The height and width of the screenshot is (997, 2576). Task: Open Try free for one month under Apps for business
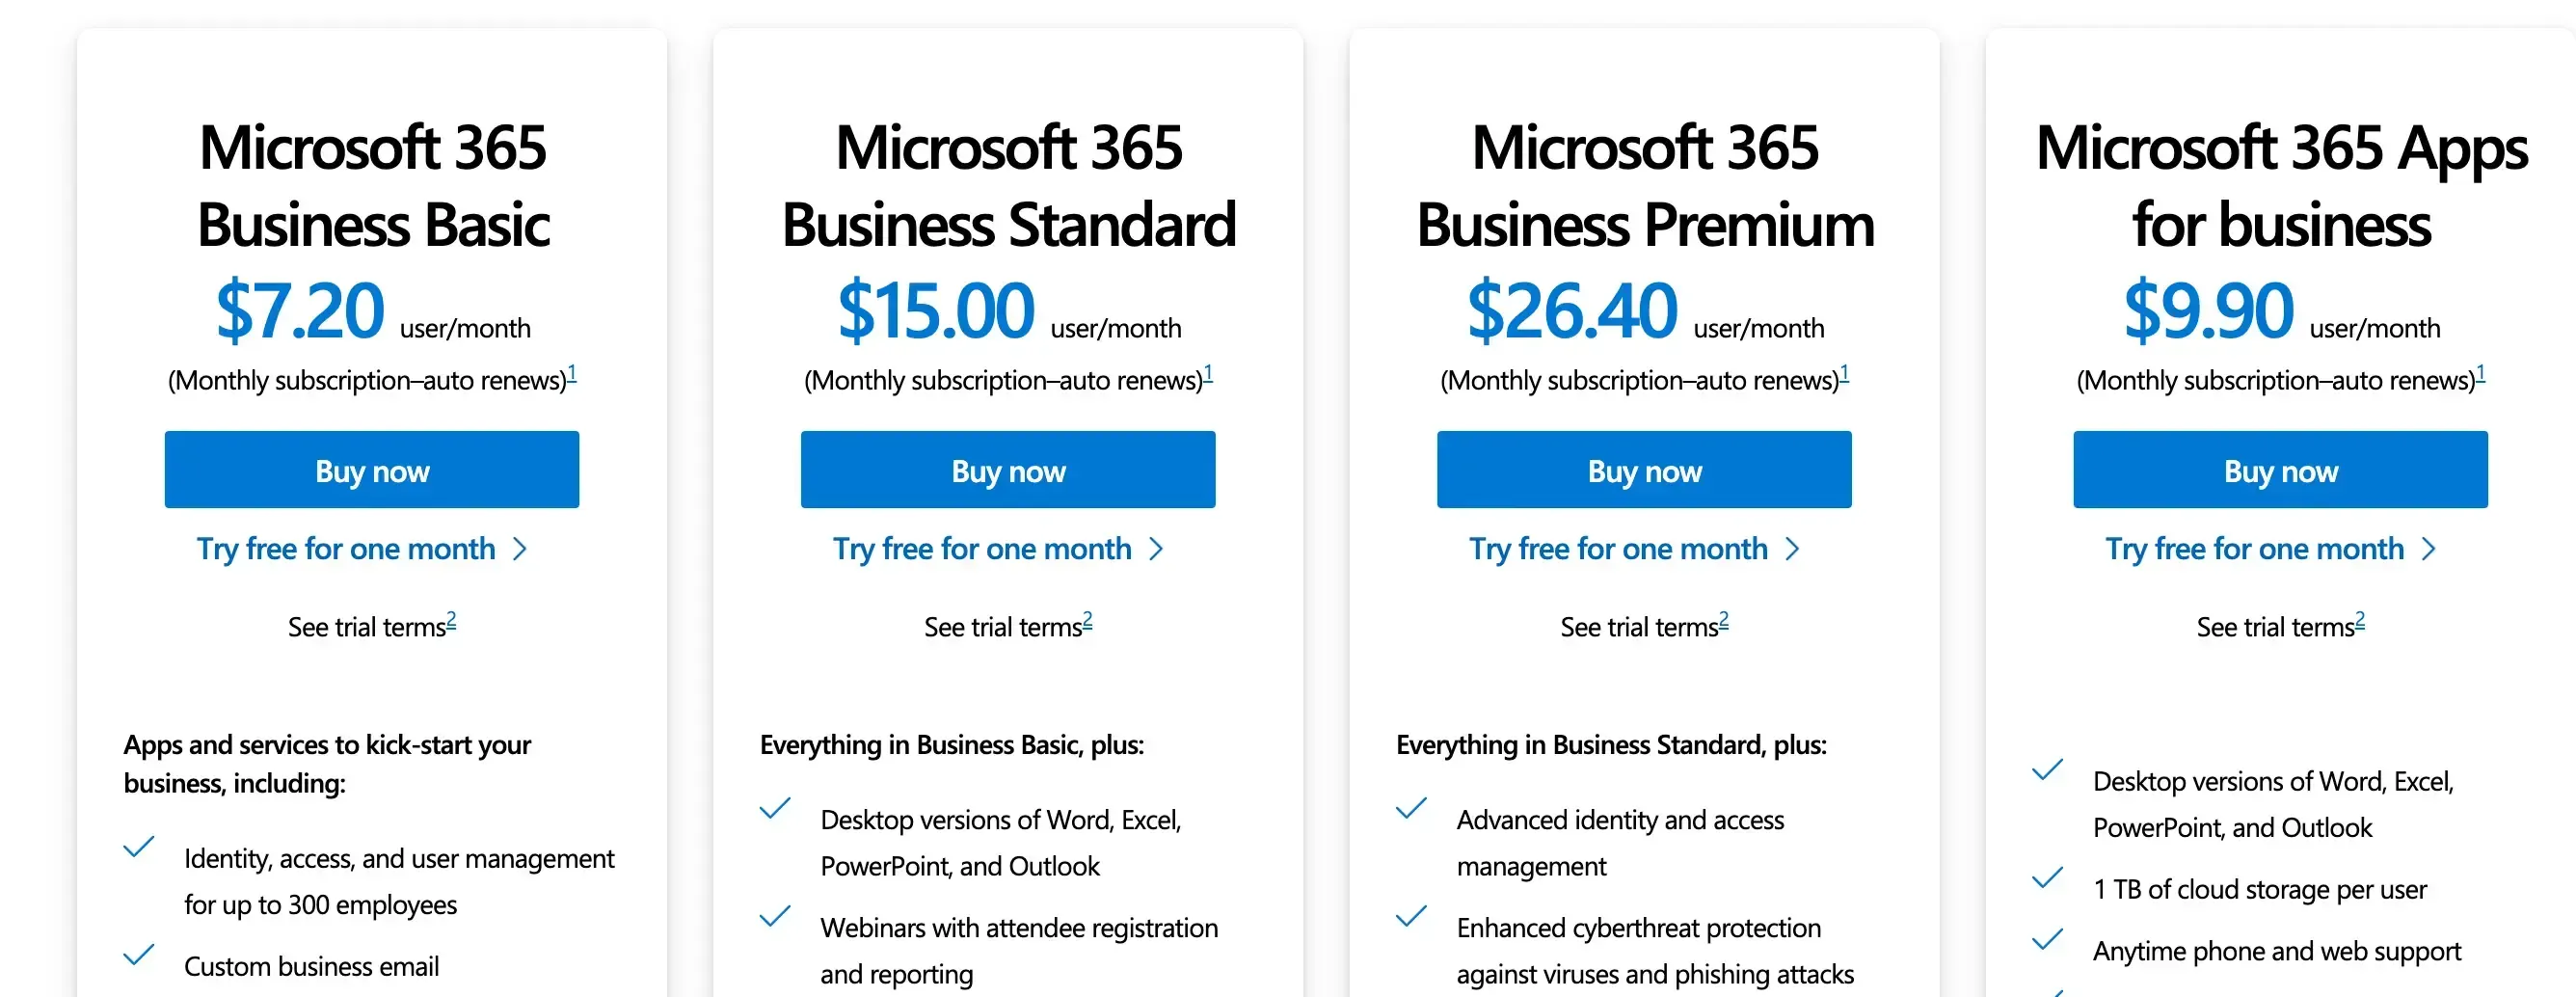tap(2254, 548)
